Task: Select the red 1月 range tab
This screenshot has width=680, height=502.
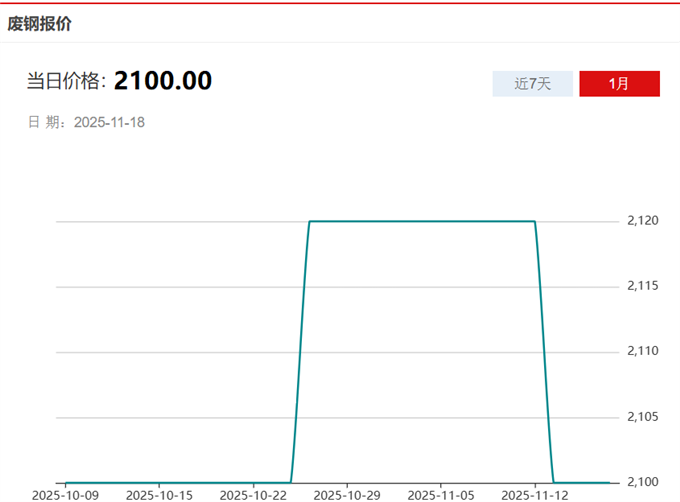Action: pyautogui.click(x=619, y=84)
